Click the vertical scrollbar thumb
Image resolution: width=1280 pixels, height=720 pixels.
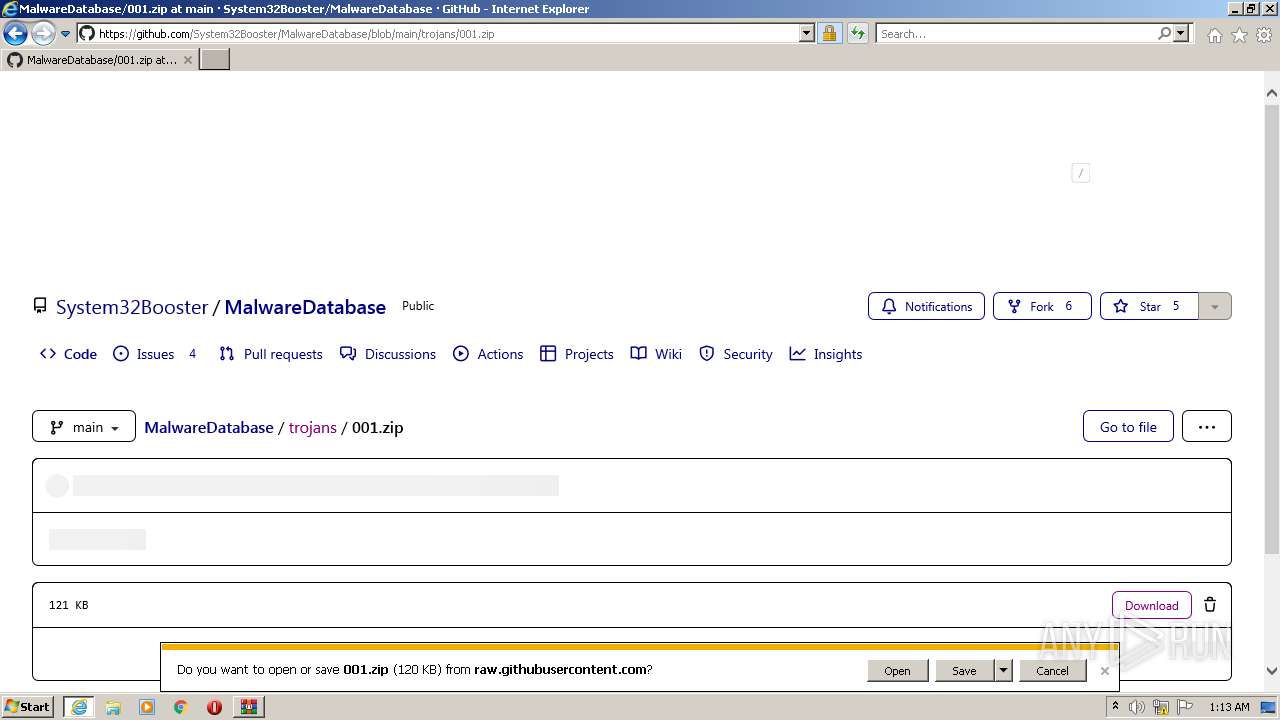tap(1272, 328)
